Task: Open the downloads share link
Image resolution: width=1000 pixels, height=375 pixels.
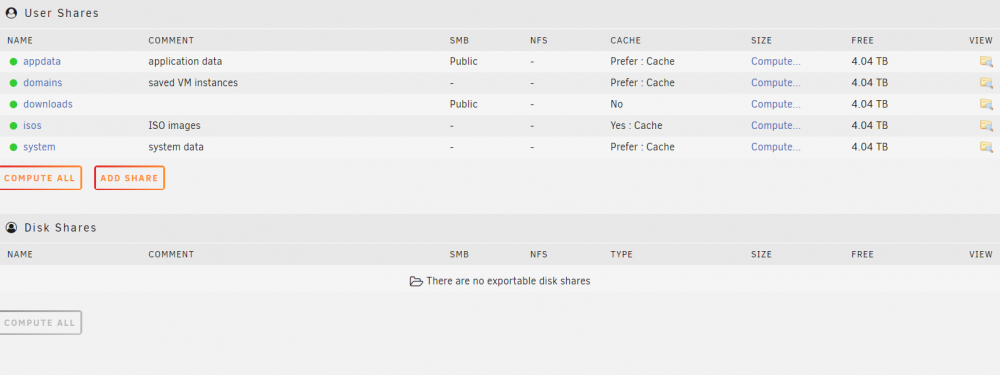Action: pos(48,104)
